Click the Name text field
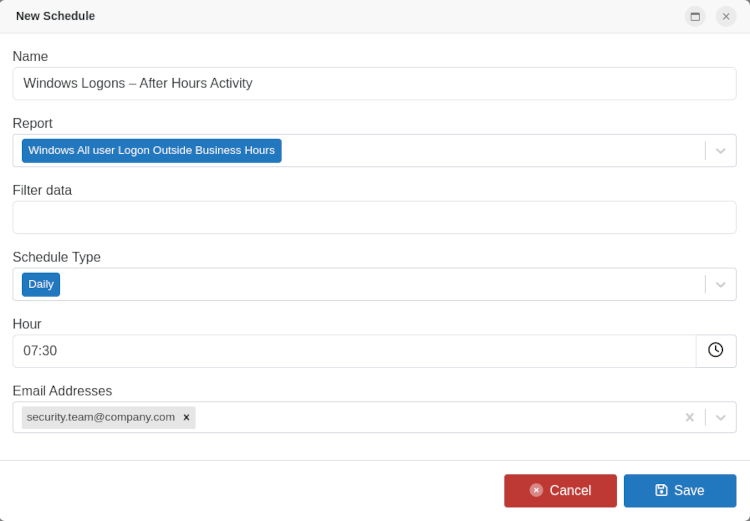The height and width of the screenshot is (521, 750). 374,84
